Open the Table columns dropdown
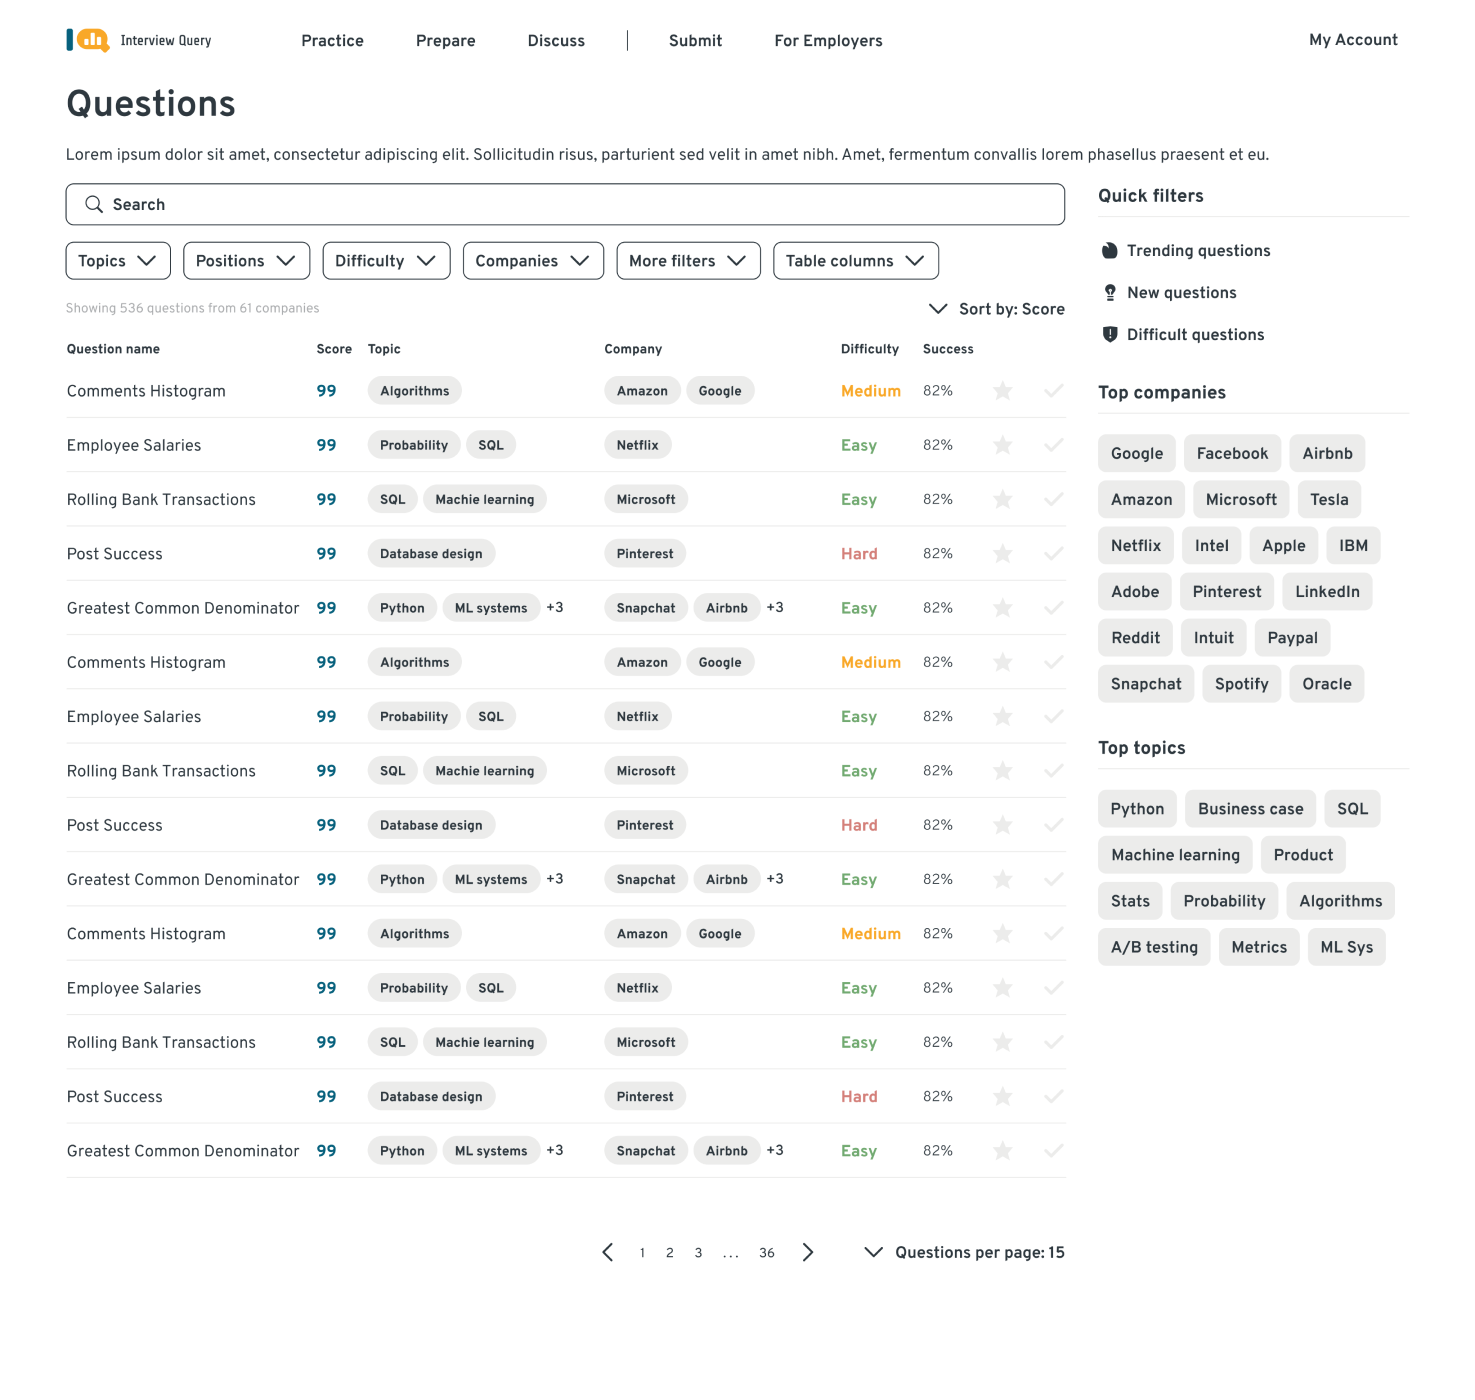Viewport: 1475px width, 1400px height. point(856,261)
